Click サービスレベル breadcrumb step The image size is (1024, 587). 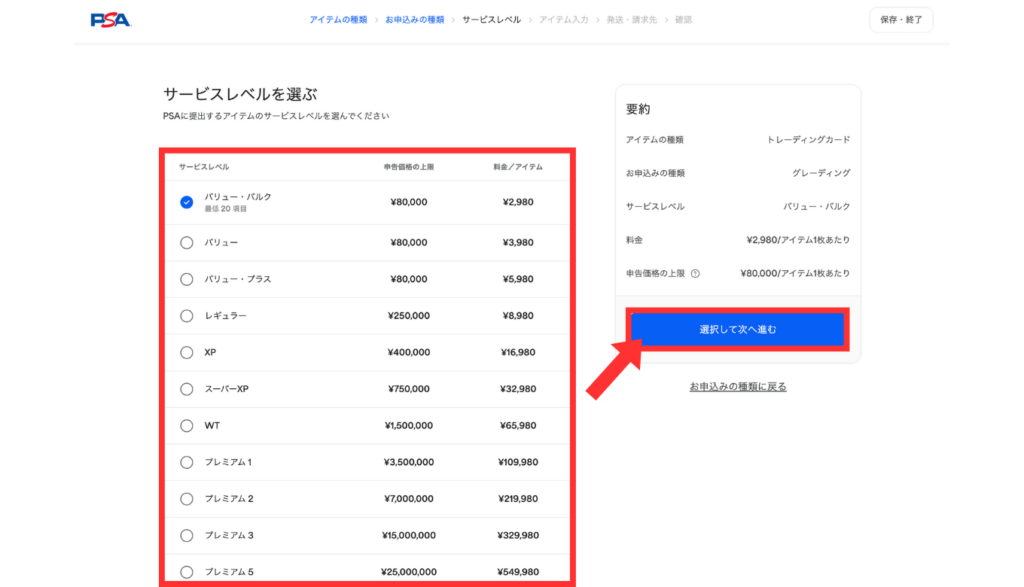coord(492,20)
